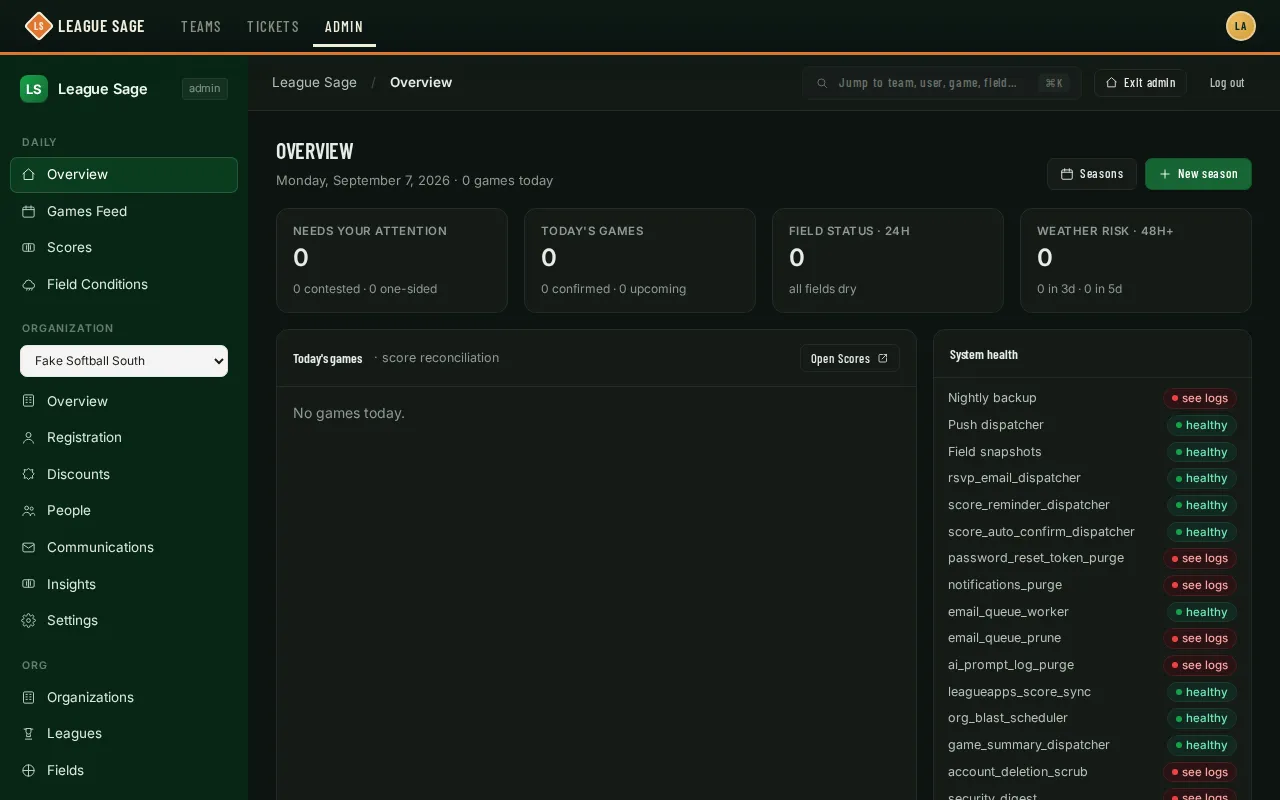Click the Log out link
This screenshot has height=800, width=1280.
pos(1227,83)
